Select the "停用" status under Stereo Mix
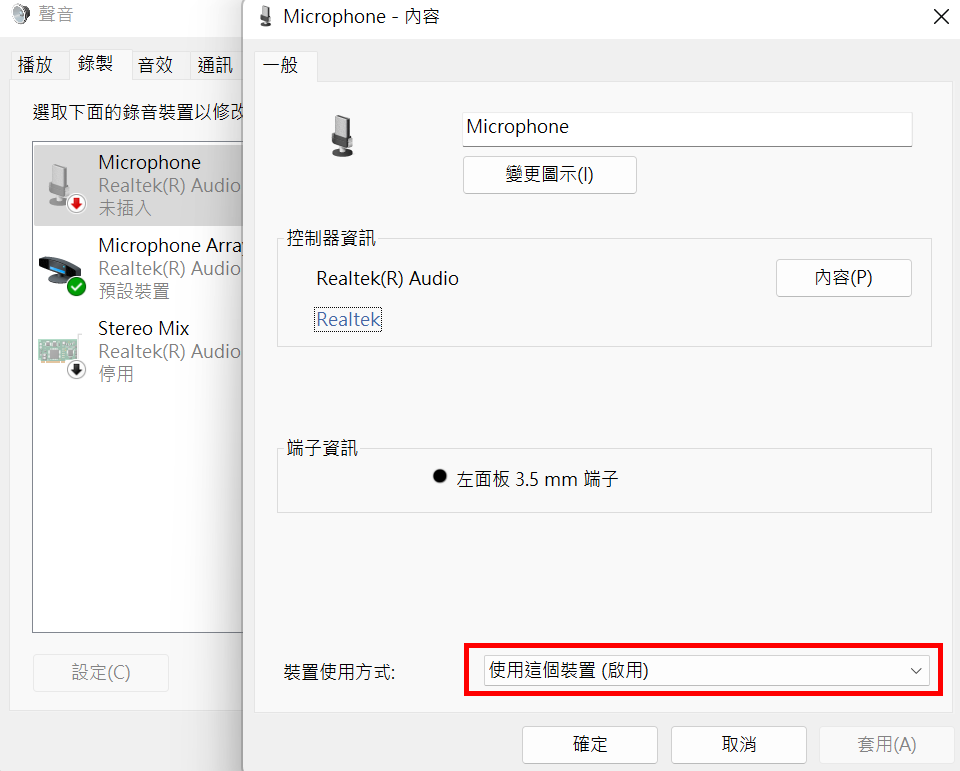This screenshot has width=960, height=771. tap(116, 374)
